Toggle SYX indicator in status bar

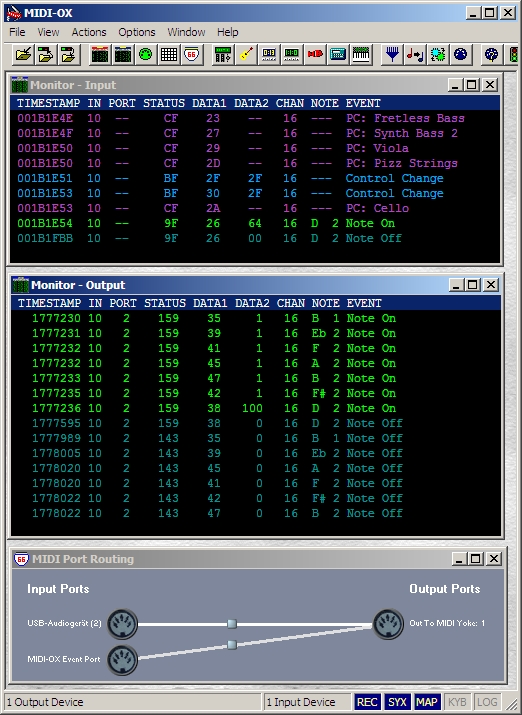coord(397,702)
